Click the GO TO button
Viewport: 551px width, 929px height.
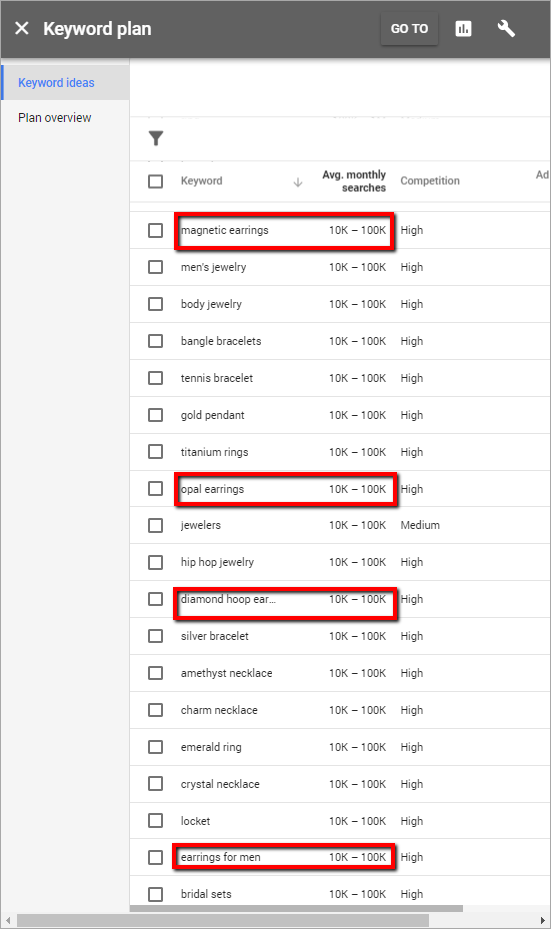[409, 28]
